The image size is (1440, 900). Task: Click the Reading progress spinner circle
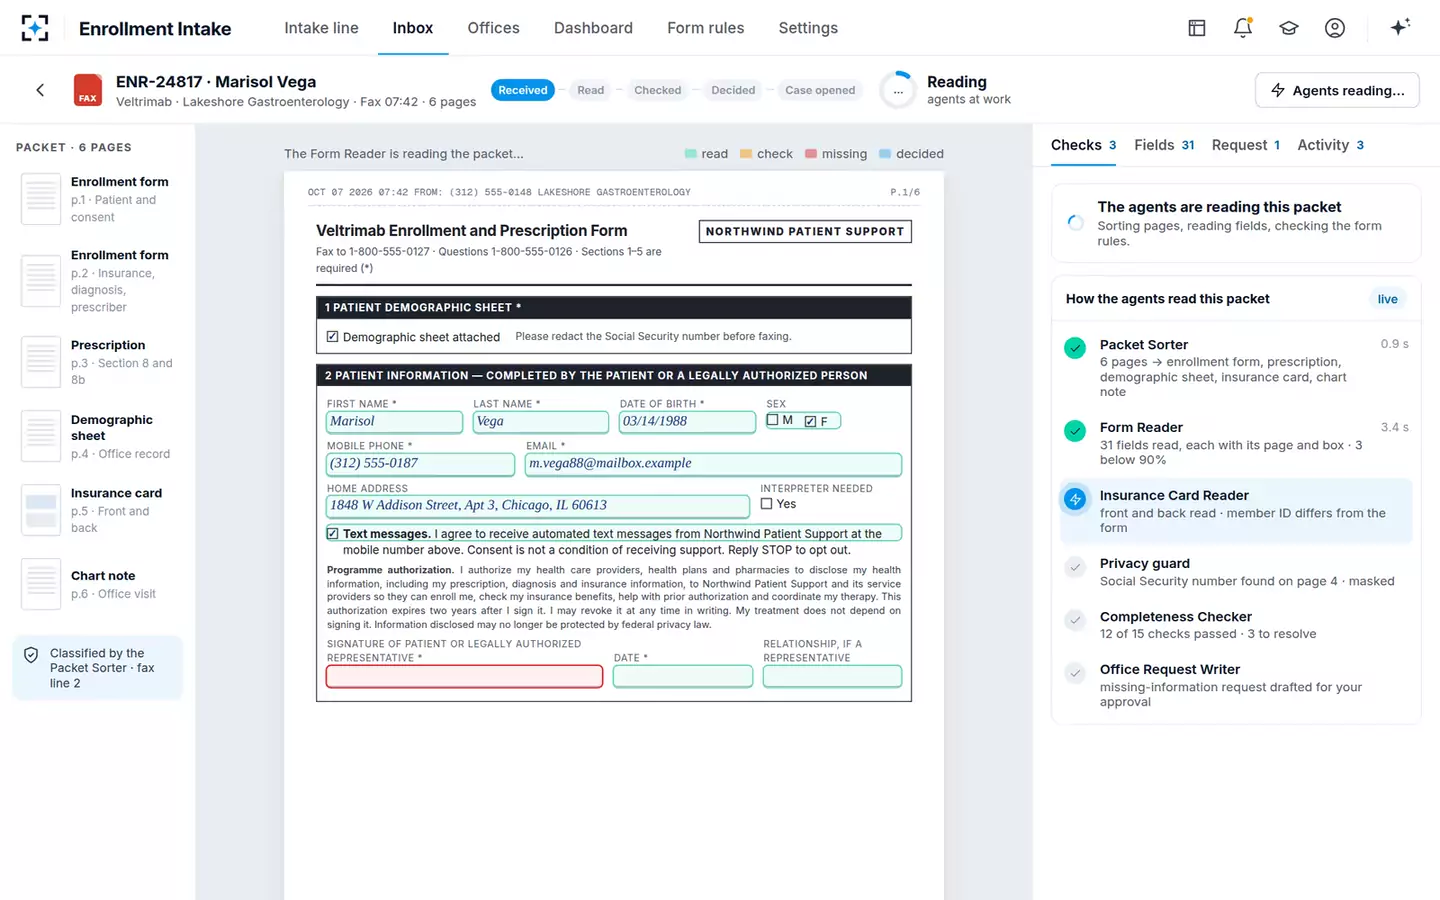[898, 90]
